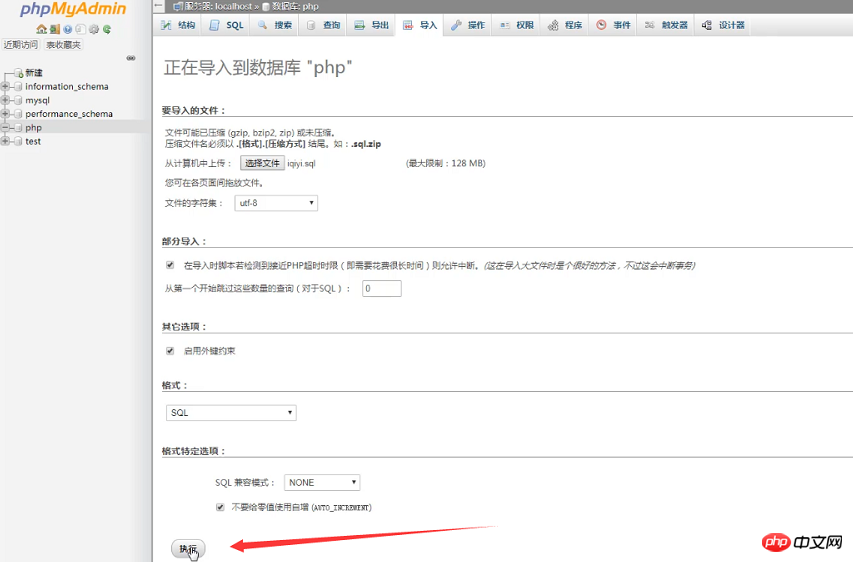Open the SQL 兼容模式 NONE dropdown
This screenshot has height=562, width=853.
click(322, 483)
